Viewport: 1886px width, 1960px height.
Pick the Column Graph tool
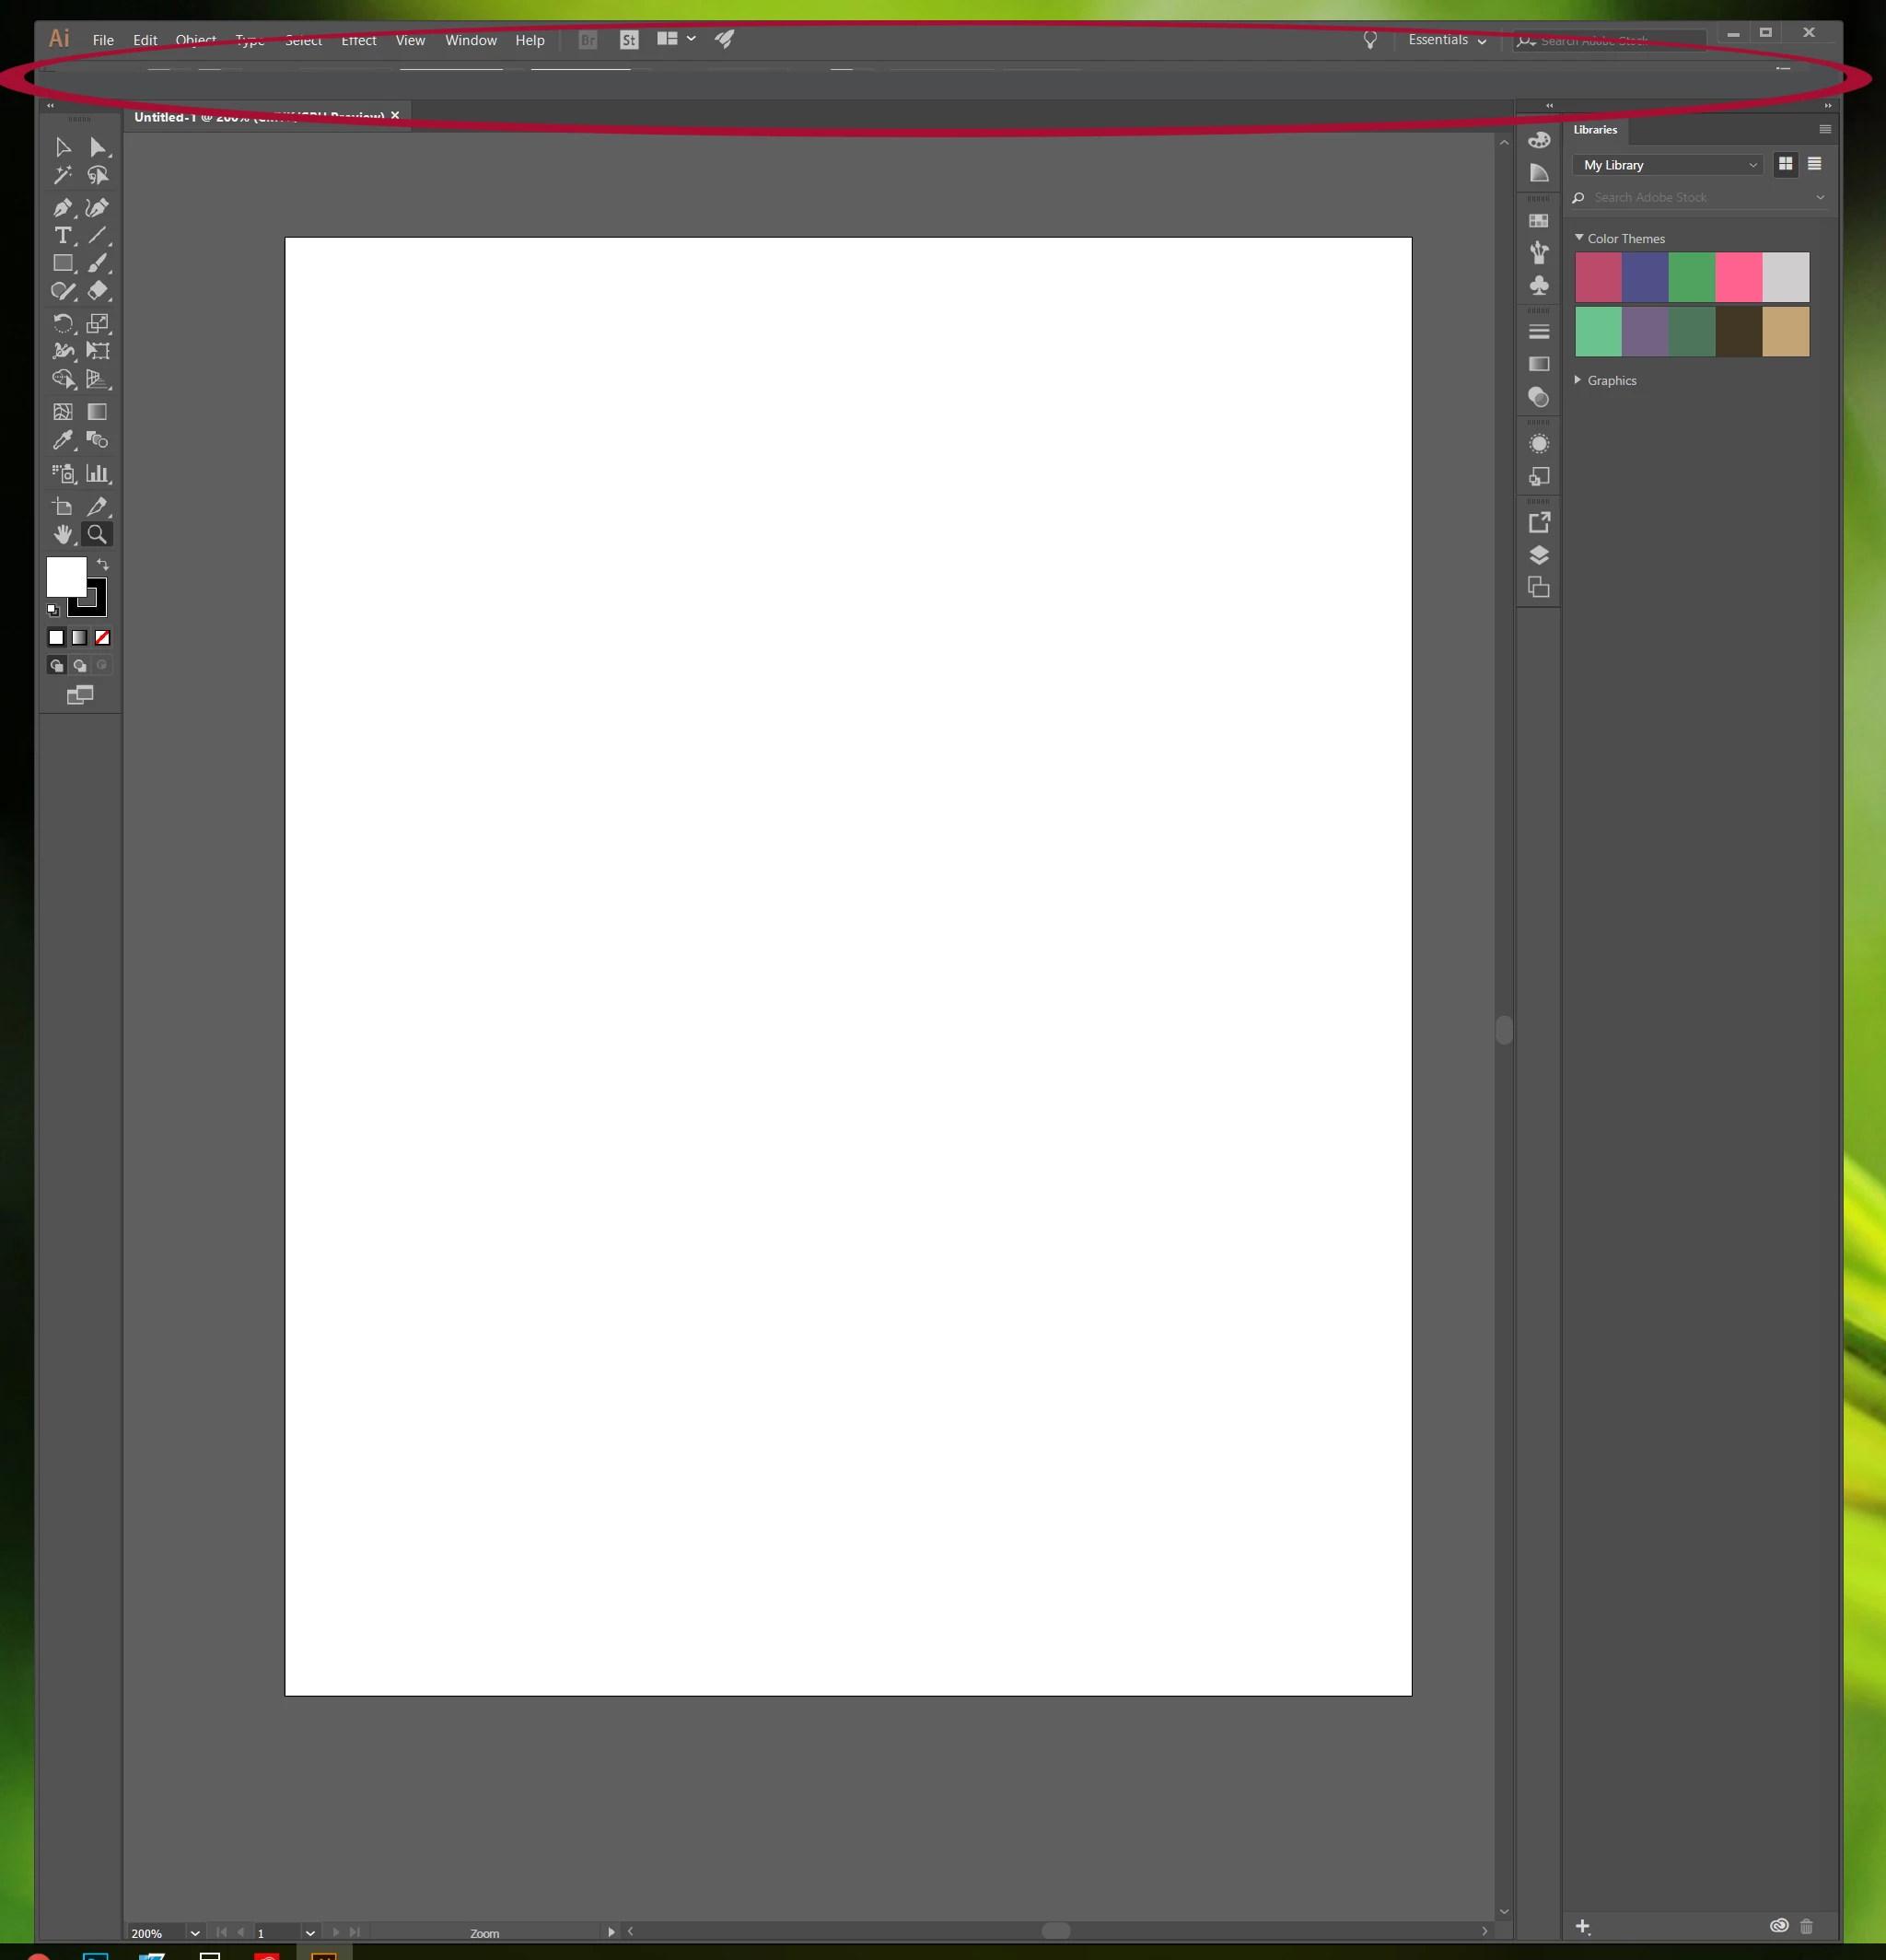click(97, 474)
